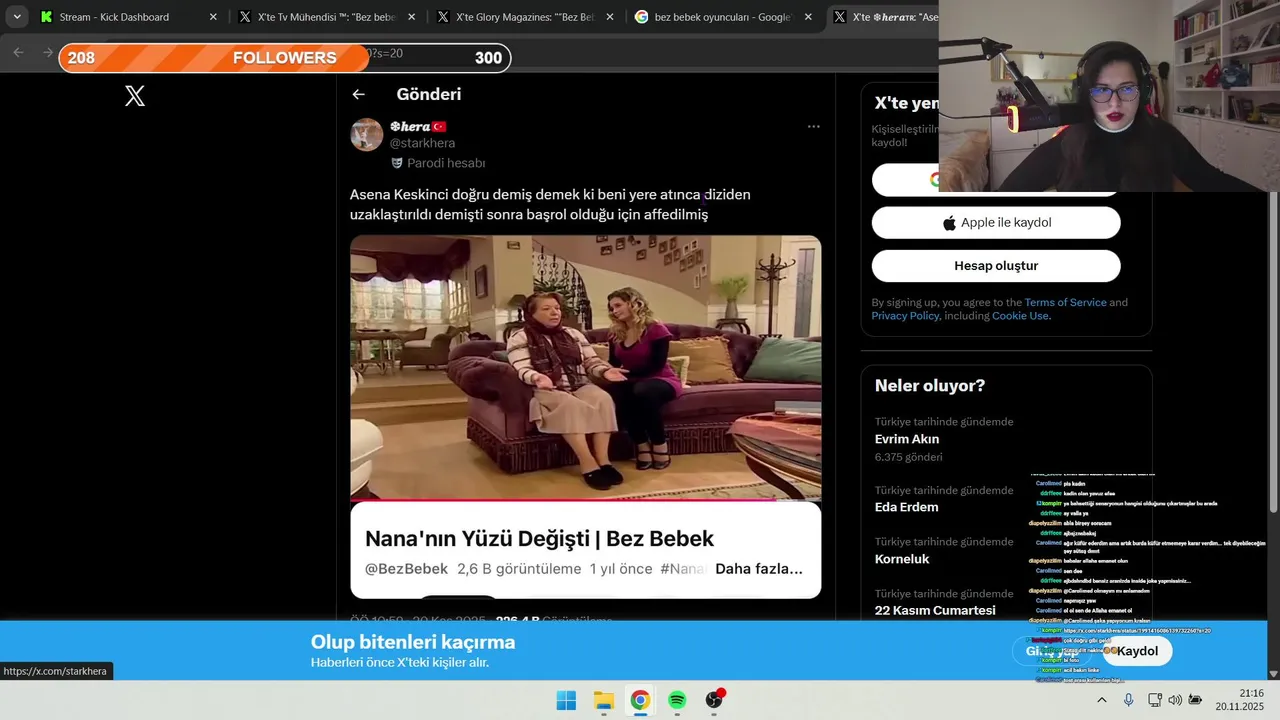Image resolution: width=1280 pixels, height=720 pixels.
Task: Click the battery tray icon
Action: pyautogui.click(x=1195, y=700)
